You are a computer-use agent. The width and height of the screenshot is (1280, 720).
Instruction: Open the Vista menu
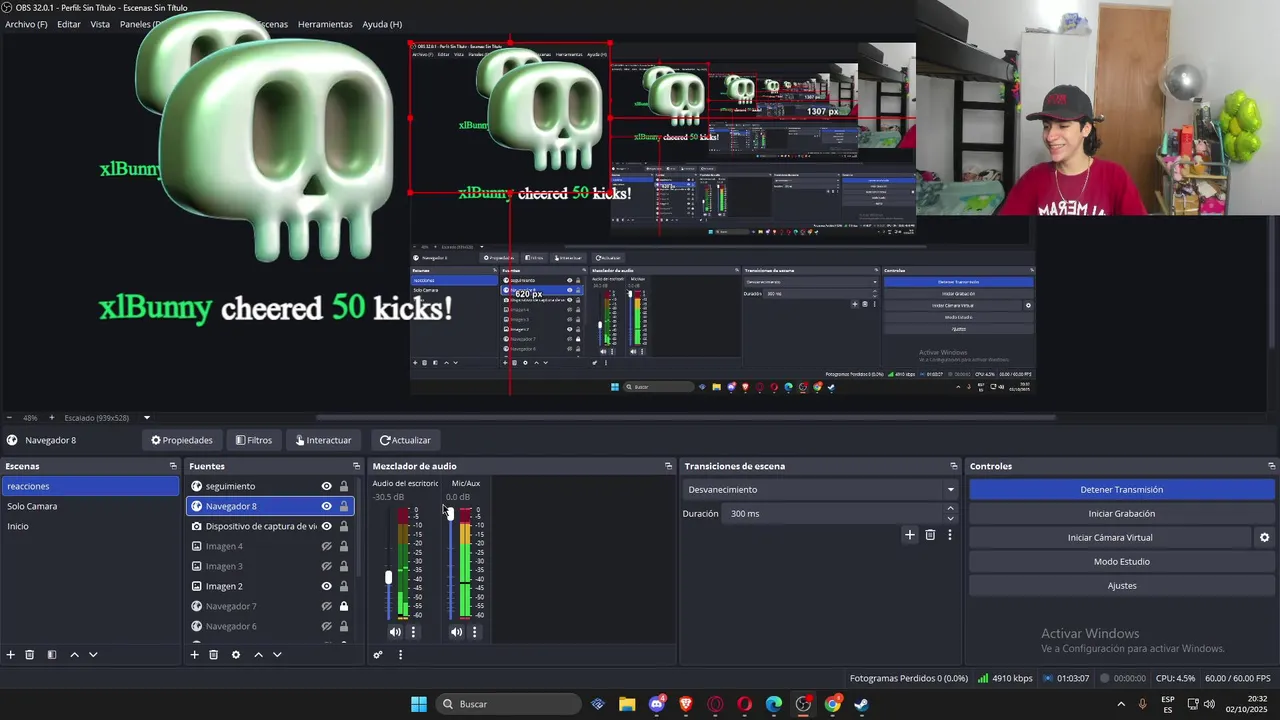click(100, 24)
